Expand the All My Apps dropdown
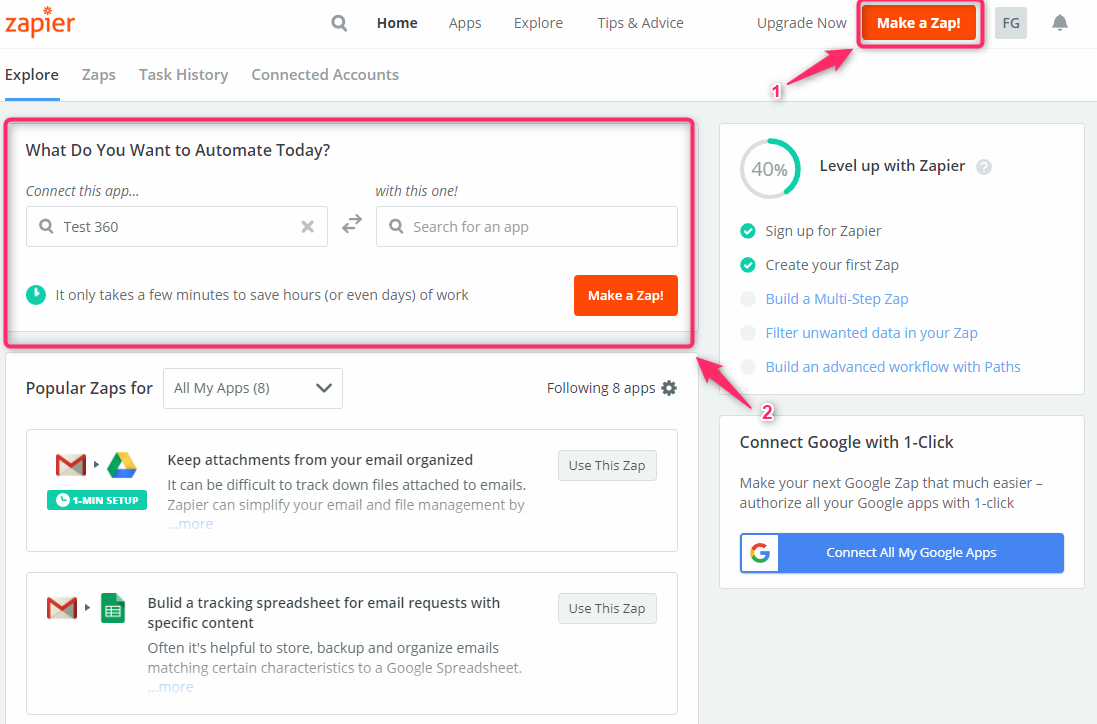1097x724 pixels. 253,388
